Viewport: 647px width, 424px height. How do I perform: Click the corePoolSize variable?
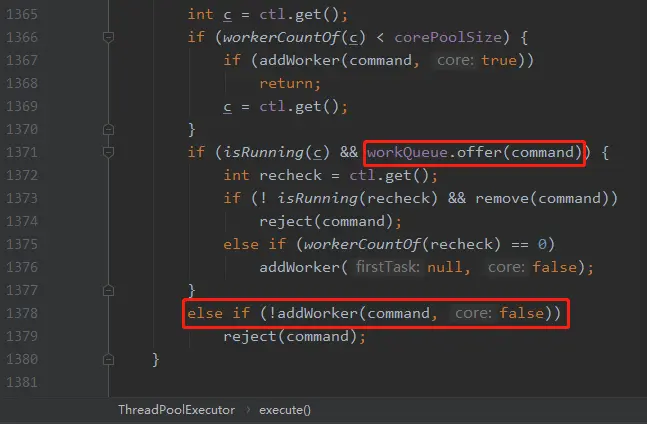pos(448,38)
